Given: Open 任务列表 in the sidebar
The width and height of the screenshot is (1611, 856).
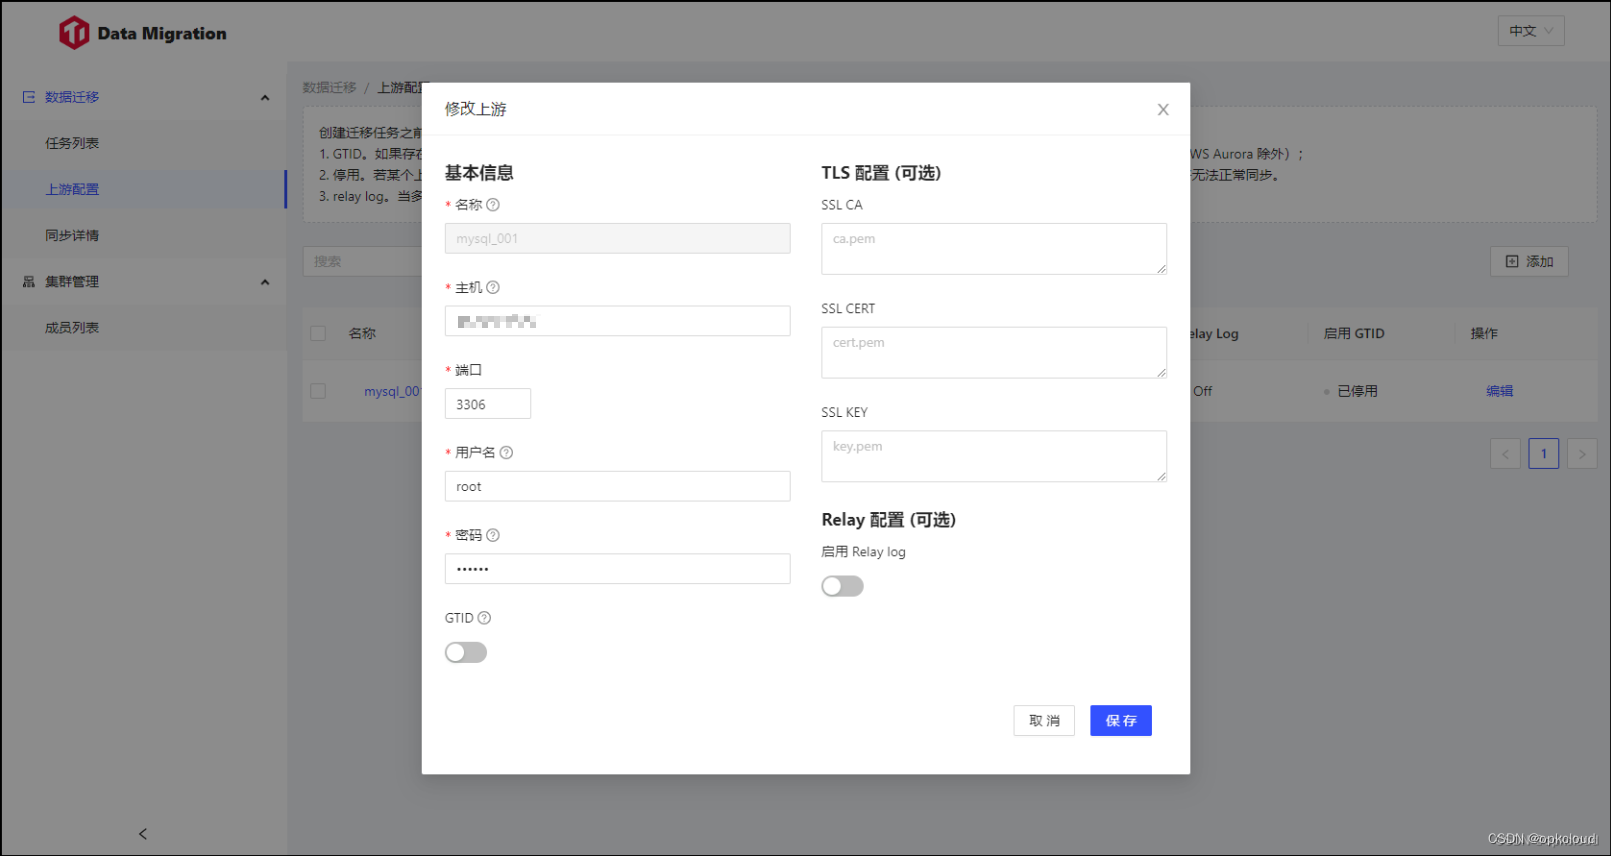Looking at the screenshot, I should (x=72, y=144).
